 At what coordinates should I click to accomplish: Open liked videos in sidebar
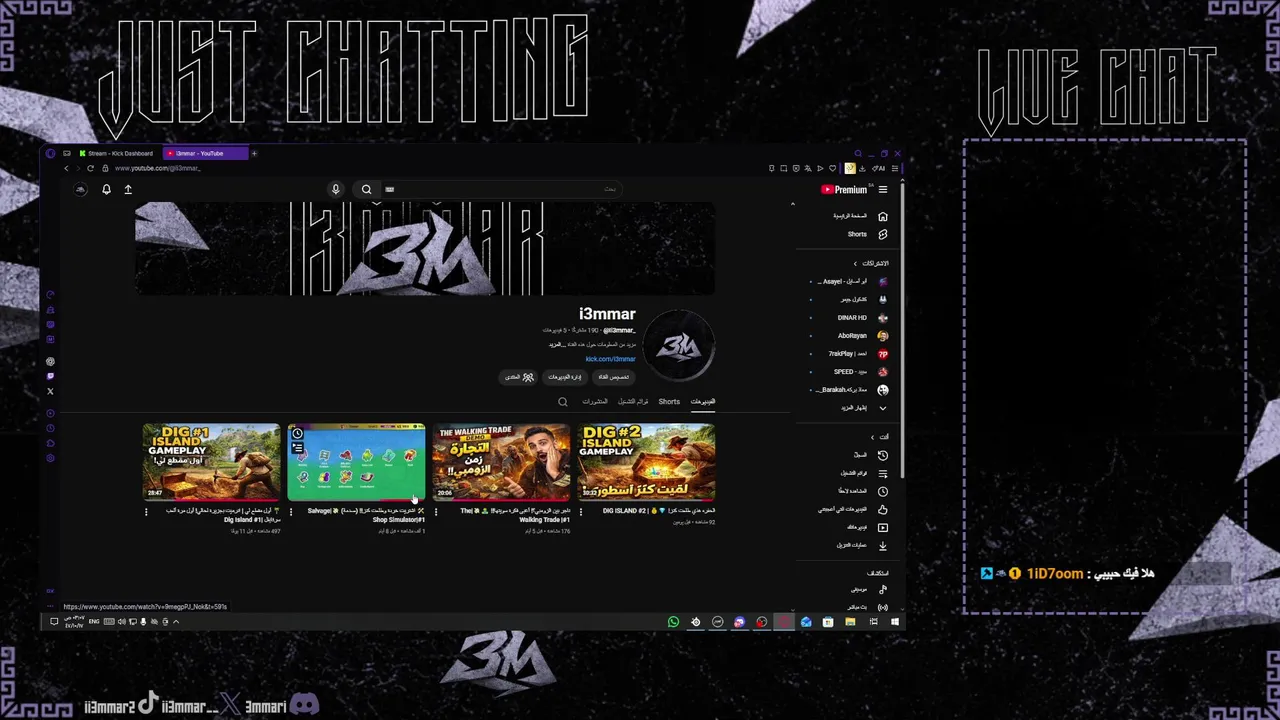pos(883,509)
